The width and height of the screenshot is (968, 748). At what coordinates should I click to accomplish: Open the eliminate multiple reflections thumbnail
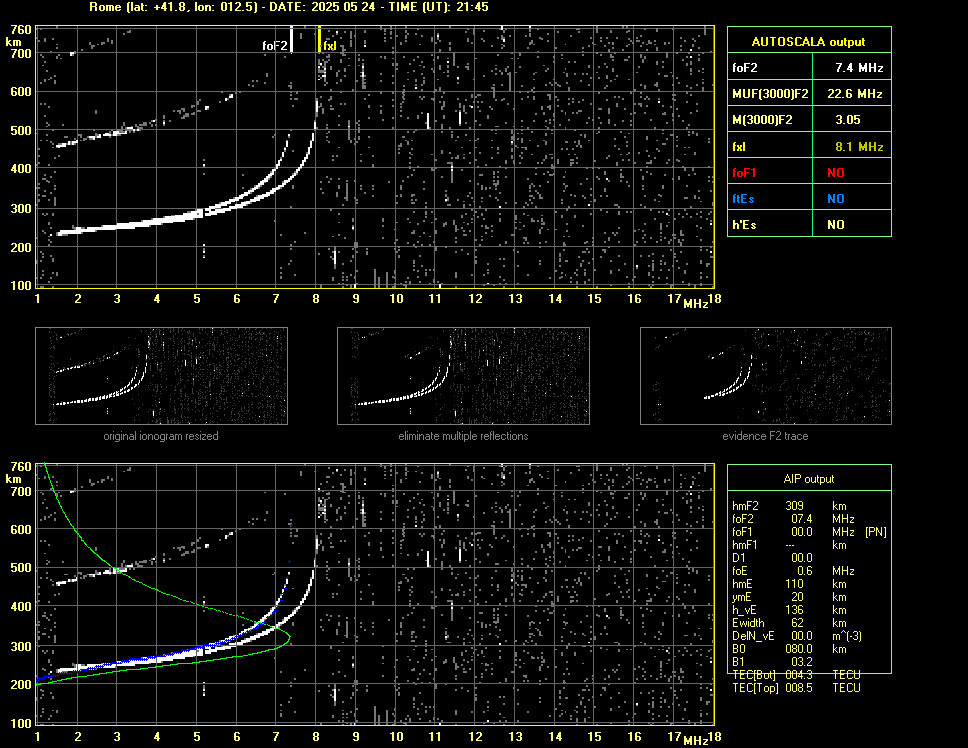click(463, 376)
